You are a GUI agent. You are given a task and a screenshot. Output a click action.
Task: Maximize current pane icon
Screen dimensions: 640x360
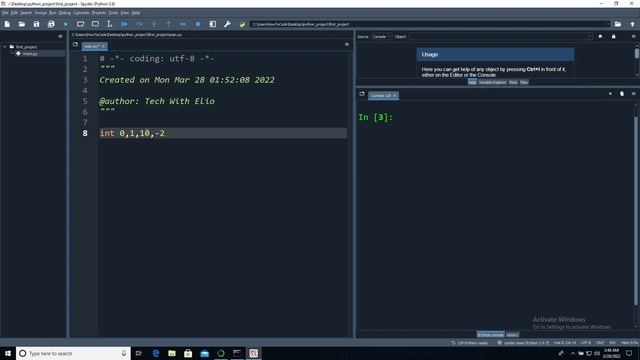pyautogui.click(x=213, y=24)
